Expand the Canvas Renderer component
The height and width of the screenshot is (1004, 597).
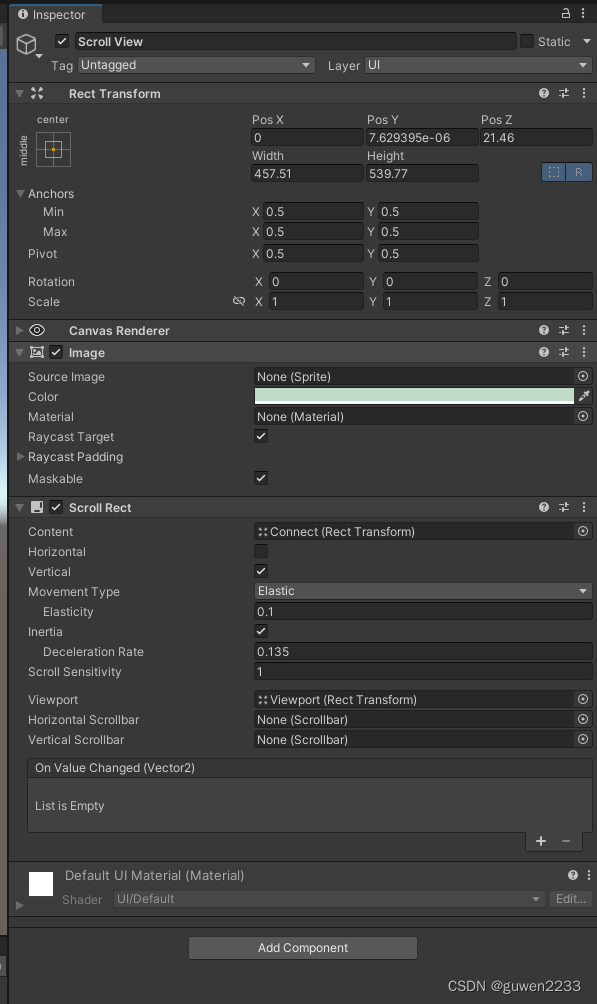click(19, 330)
